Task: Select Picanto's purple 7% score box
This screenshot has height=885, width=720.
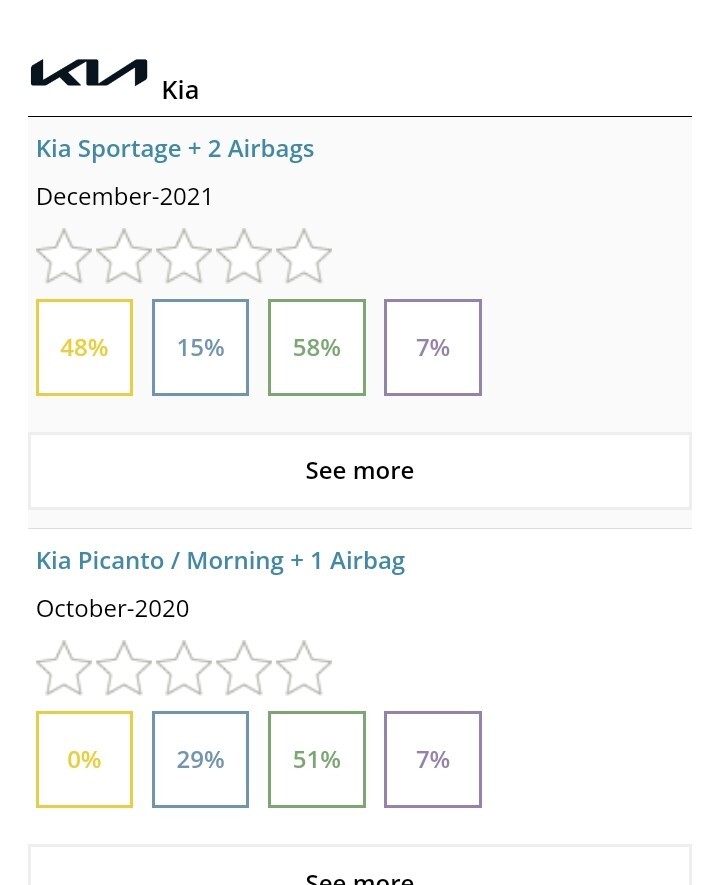Action: 433,760
